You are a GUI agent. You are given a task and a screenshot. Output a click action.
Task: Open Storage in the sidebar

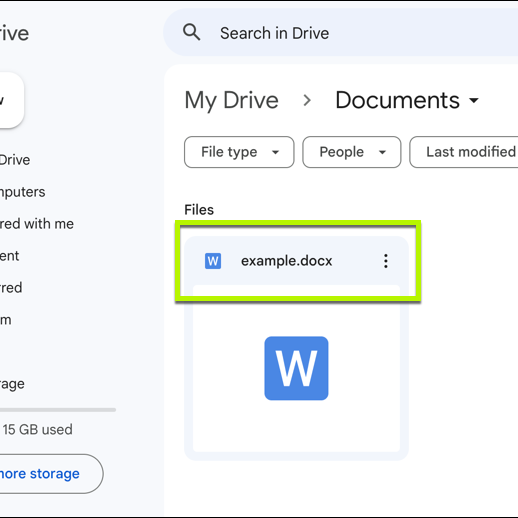pos(12,384)
